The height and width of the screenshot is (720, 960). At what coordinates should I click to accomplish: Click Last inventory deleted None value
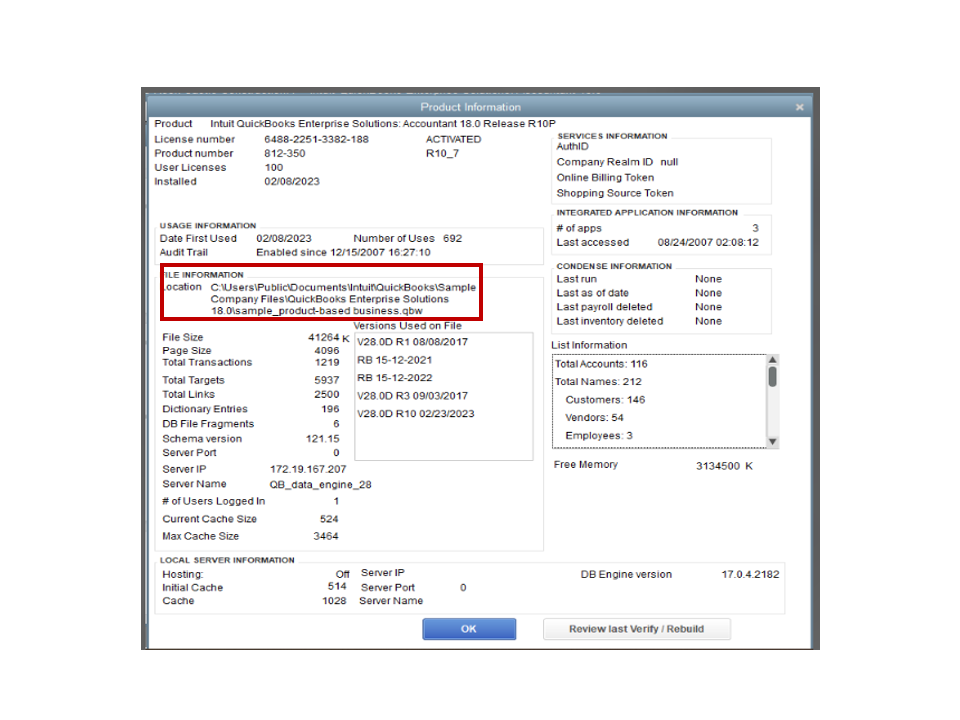(708, 321)
